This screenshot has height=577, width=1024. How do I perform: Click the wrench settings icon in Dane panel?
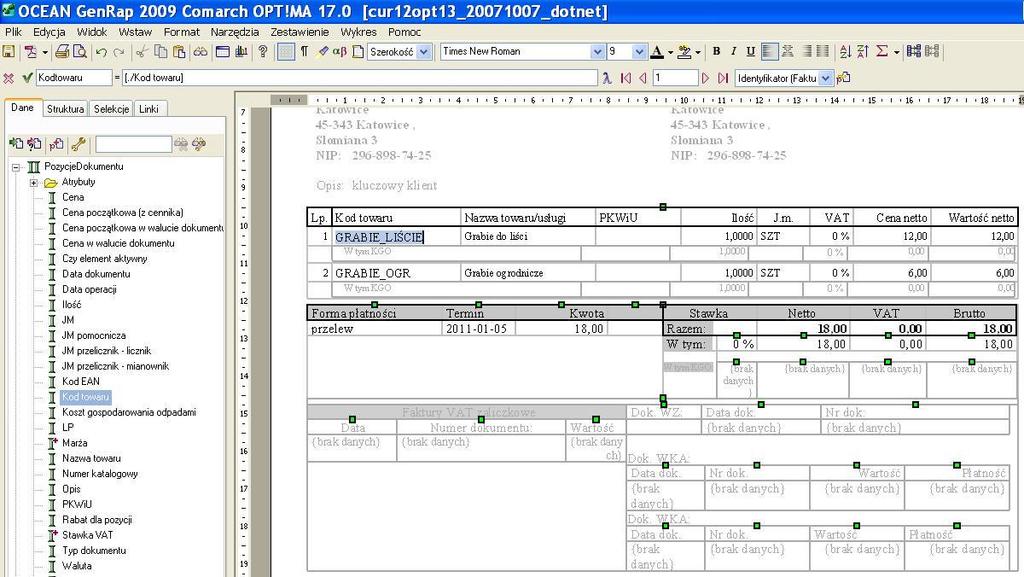[x=78, y=144]
